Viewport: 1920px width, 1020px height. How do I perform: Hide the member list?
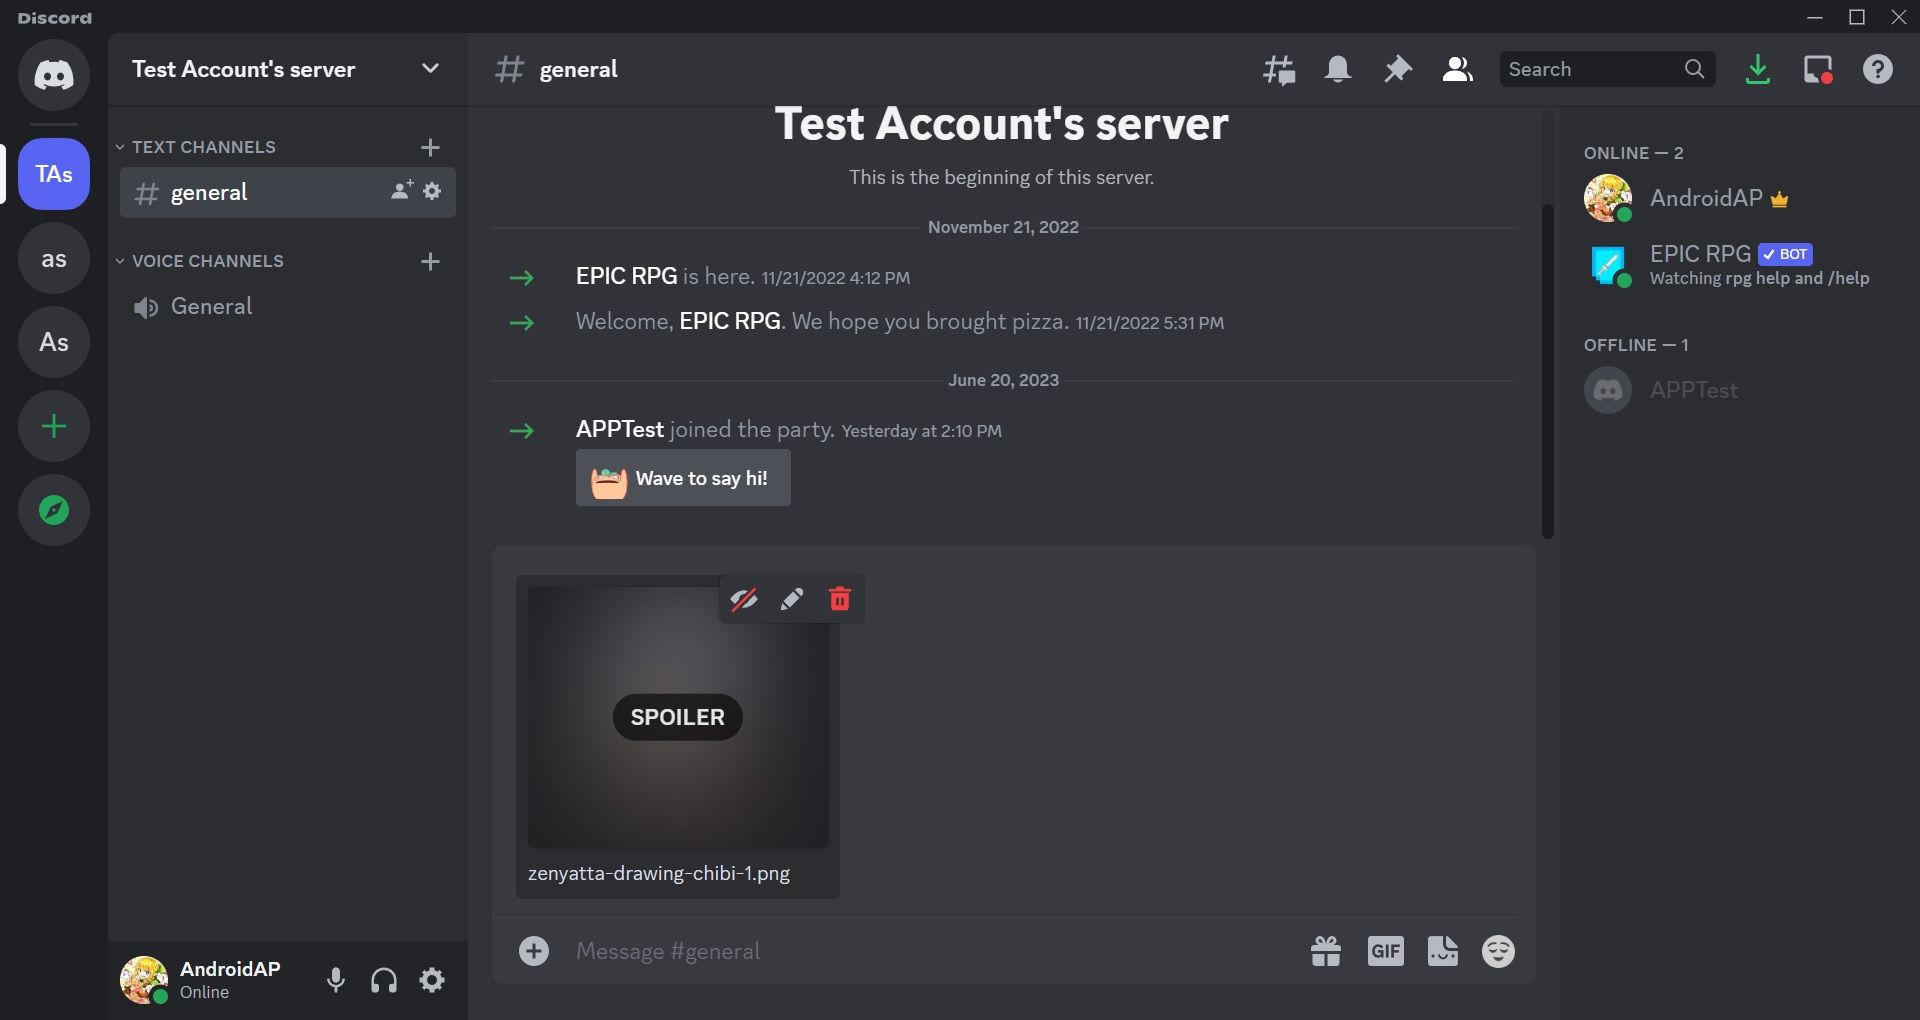click(x=1456, y=69)
